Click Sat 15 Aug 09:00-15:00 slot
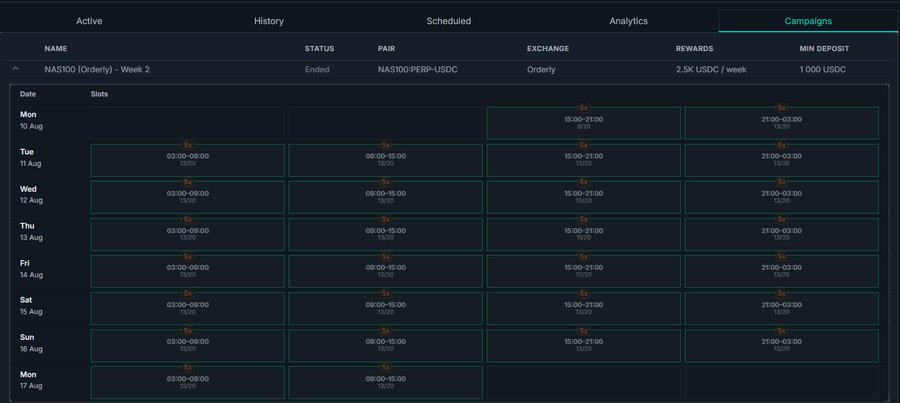Screen dimensions: 900x403 coord(385,308)
